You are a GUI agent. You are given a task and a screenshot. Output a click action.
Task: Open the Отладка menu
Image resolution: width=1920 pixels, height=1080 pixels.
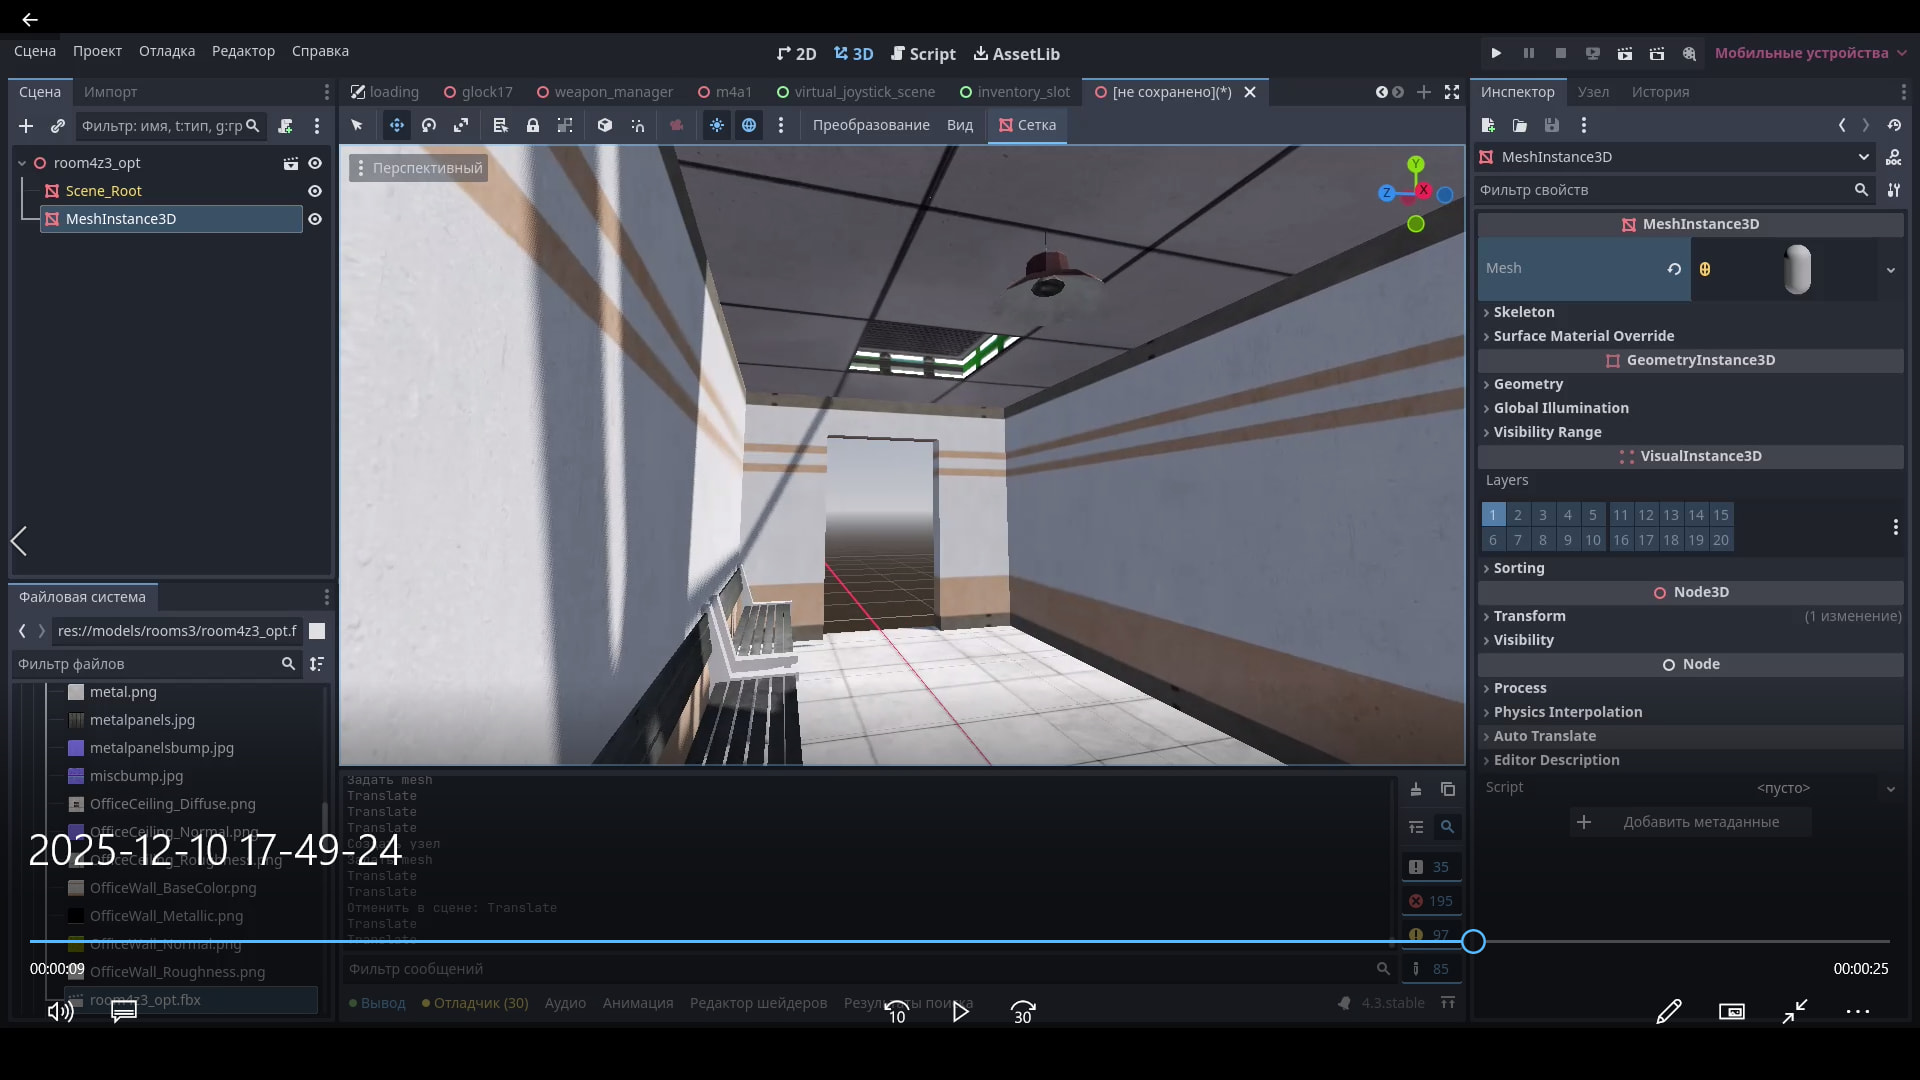pyautogui.click(x=167, y=51)
